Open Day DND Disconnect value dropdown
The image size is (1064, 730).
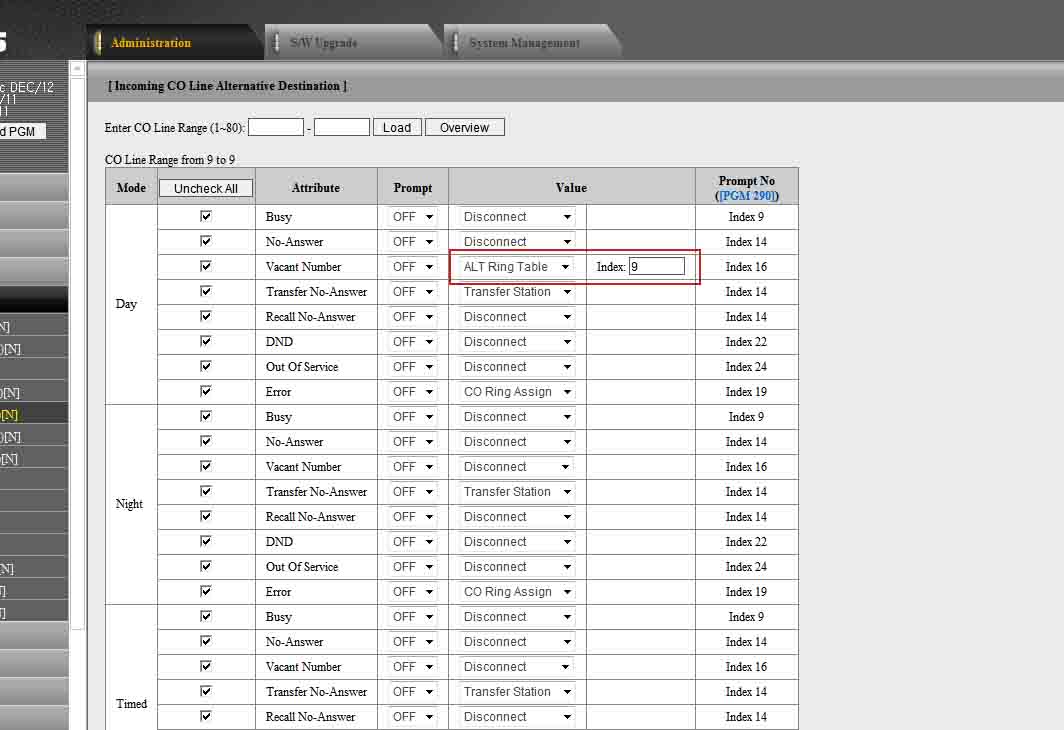tap(516, 342)
